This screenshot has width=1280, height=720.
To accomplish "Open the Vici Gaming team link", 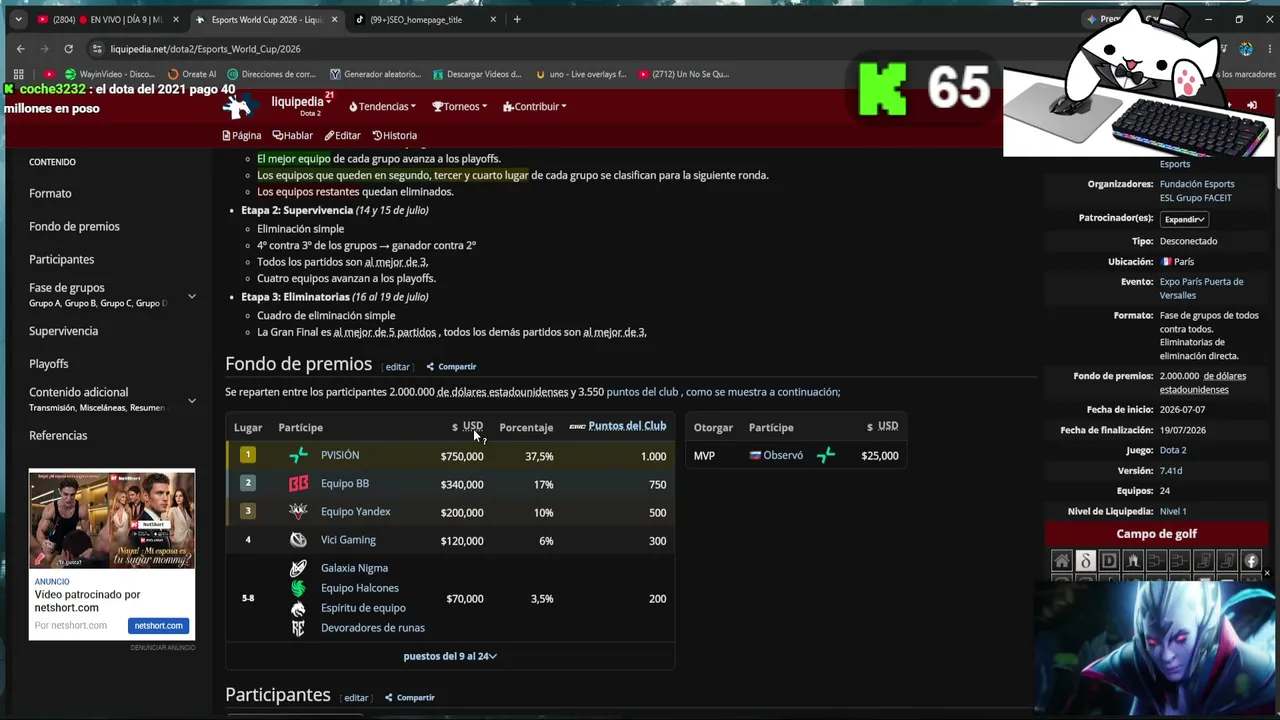I will click(x=348, y=540).
